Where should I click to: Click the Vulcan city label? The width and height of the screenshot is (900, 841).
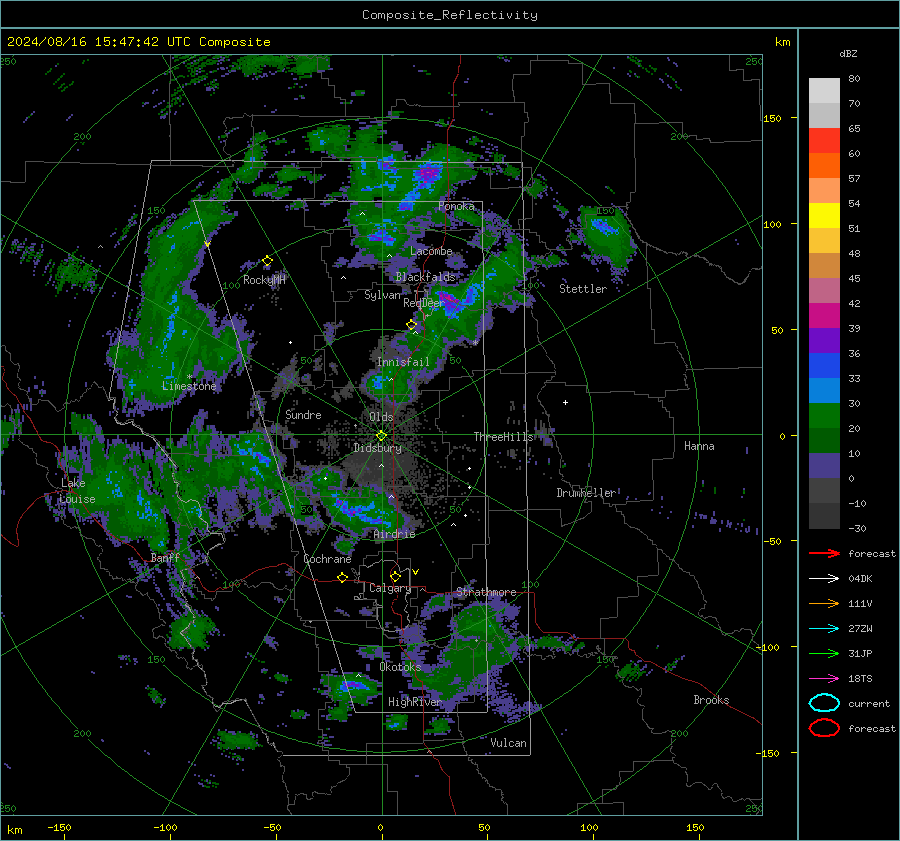[508, 743]
